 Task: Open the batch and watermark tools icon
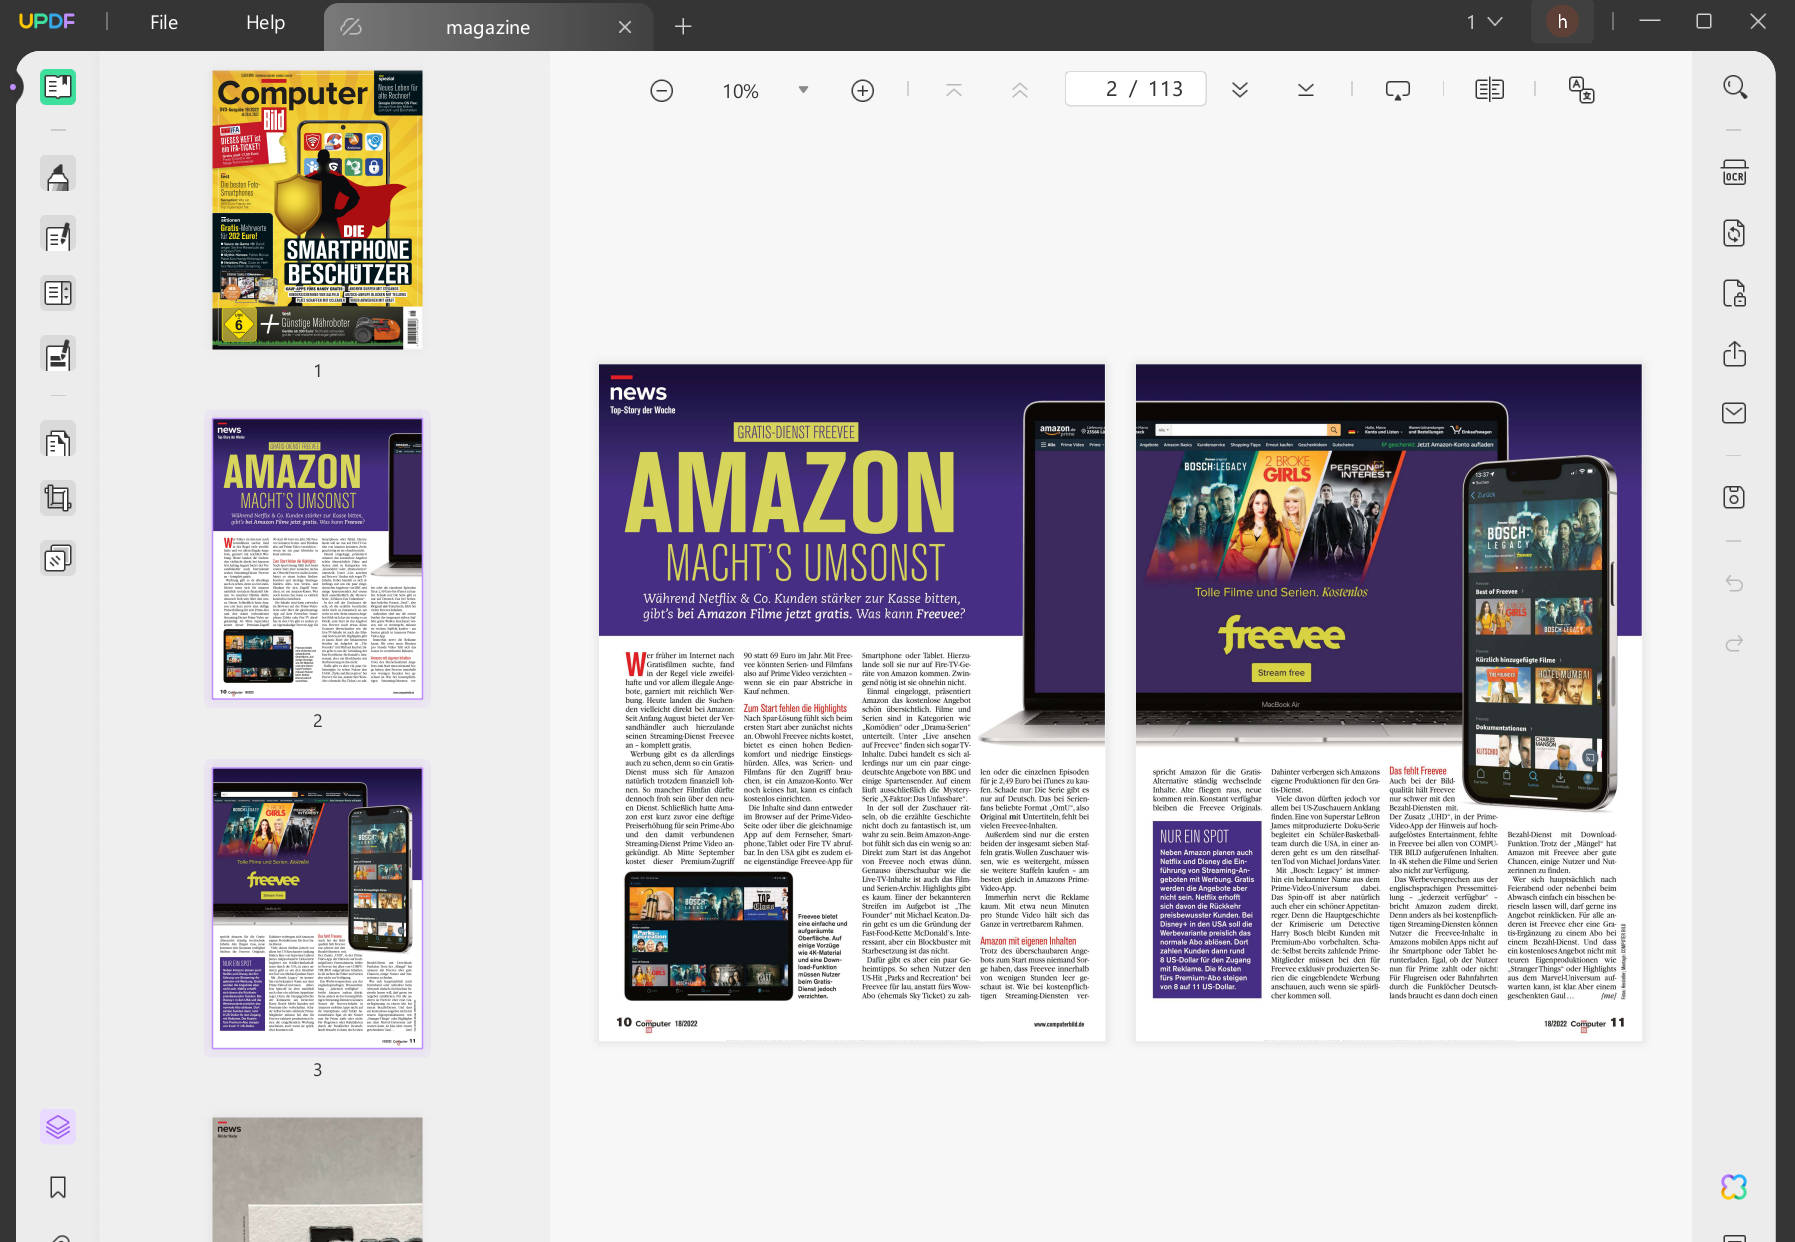tap(58, 558)
